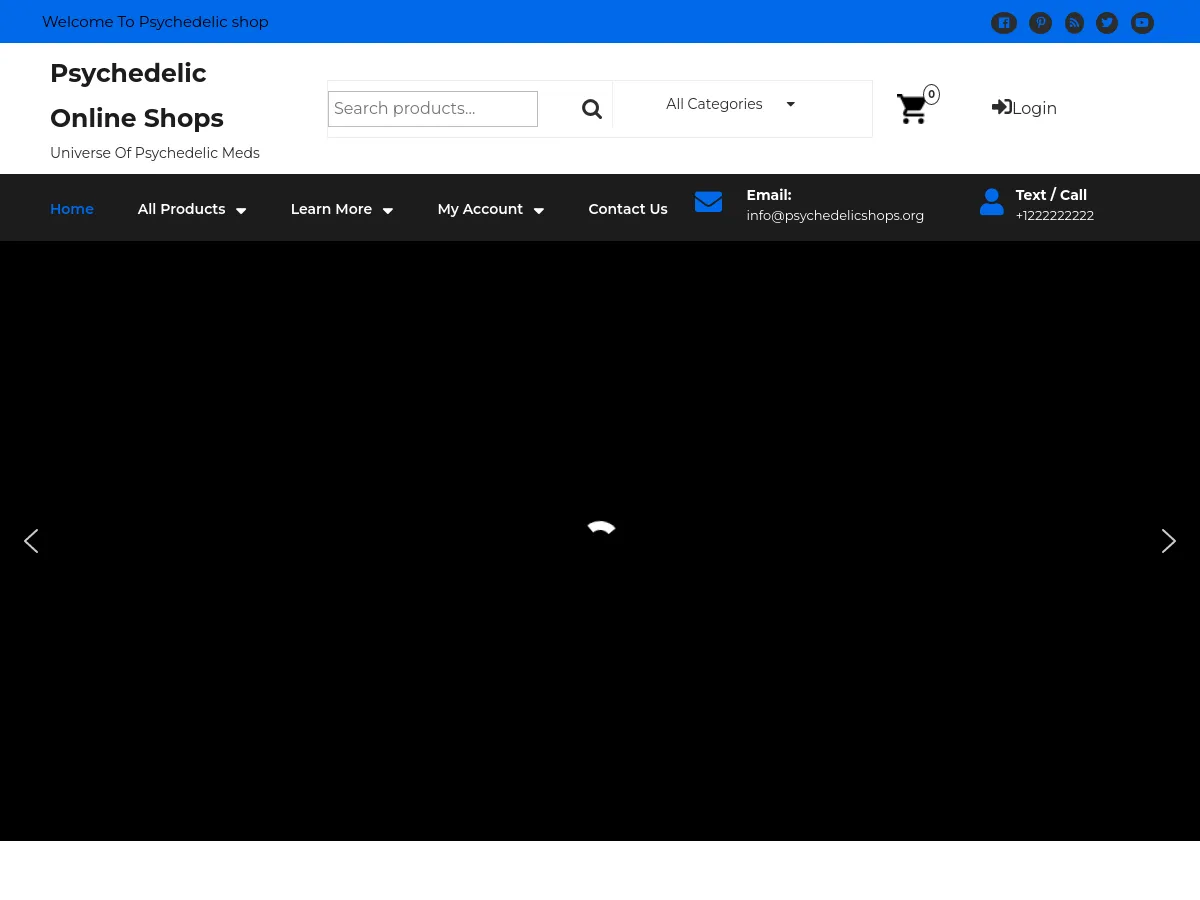Open the Learn More submenu

(x=341, y=209)
